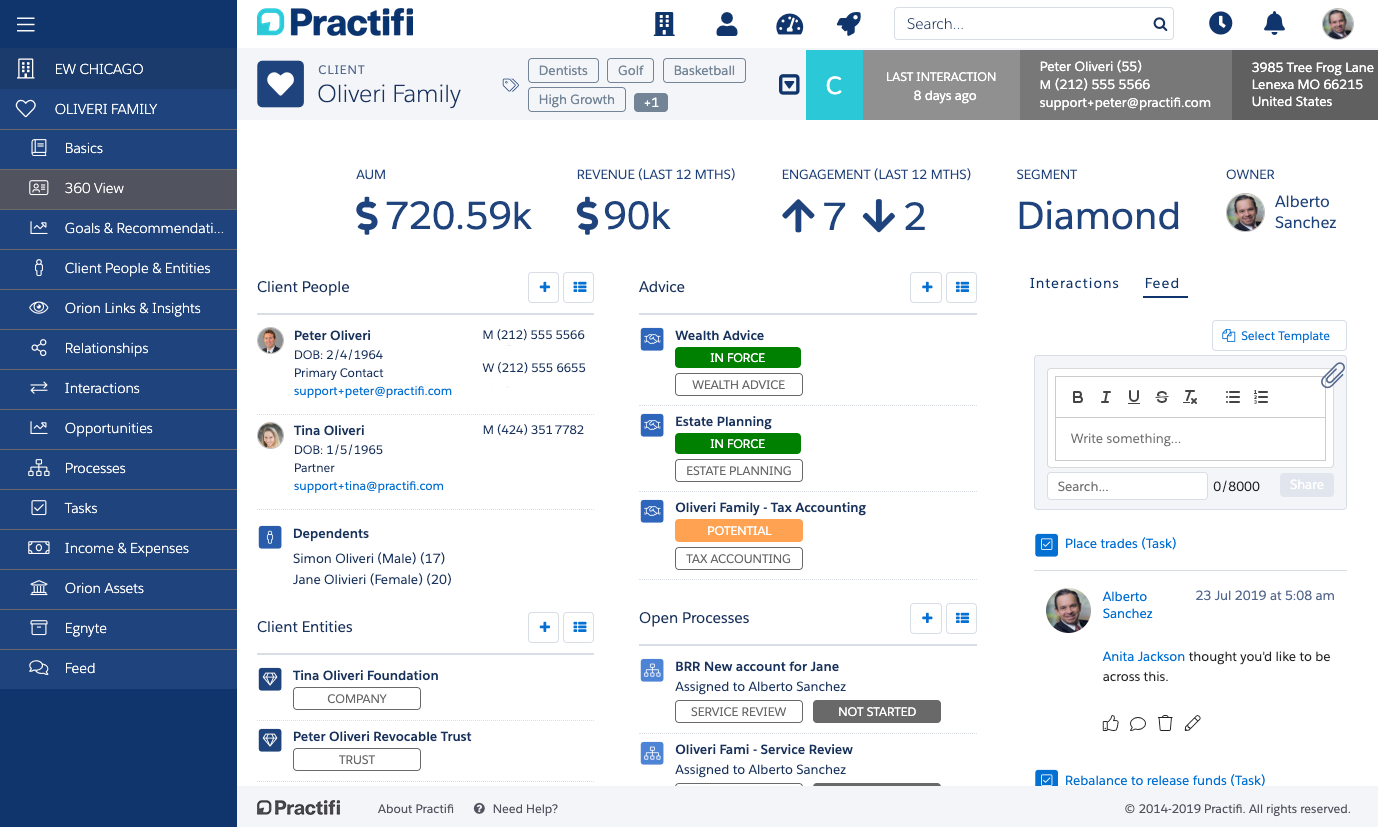Expand the hidden tags with the +1 chip
Screen dimensions: 1378x827
coord(651,101)
